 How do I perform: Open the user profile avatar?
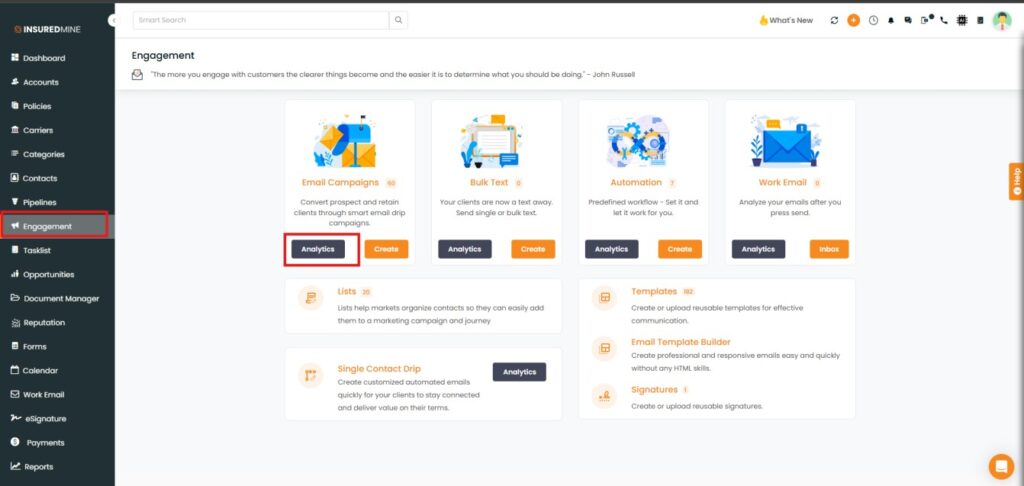coord(1001,20)
